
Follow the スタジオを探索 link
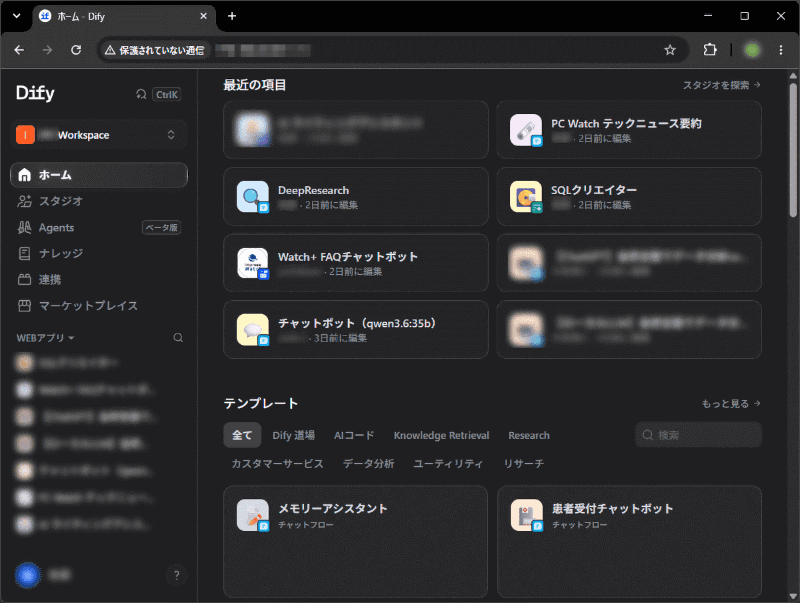point(721,85)
